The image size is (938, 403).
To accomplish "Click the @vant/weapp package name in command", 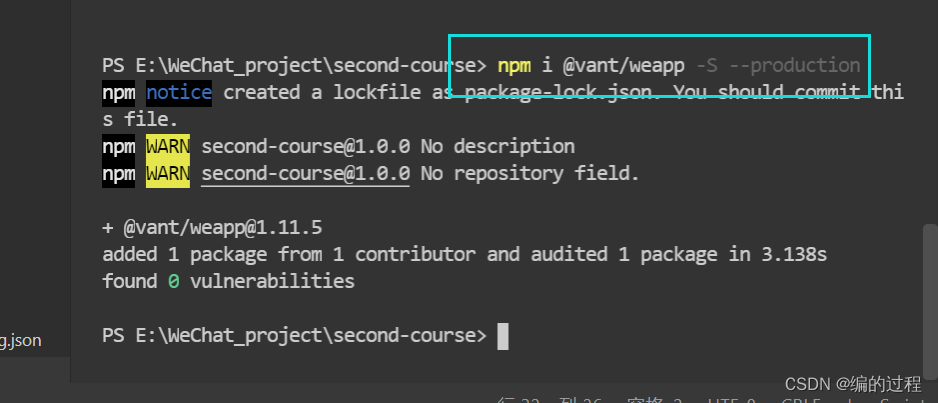I will (x=624, y=65).
